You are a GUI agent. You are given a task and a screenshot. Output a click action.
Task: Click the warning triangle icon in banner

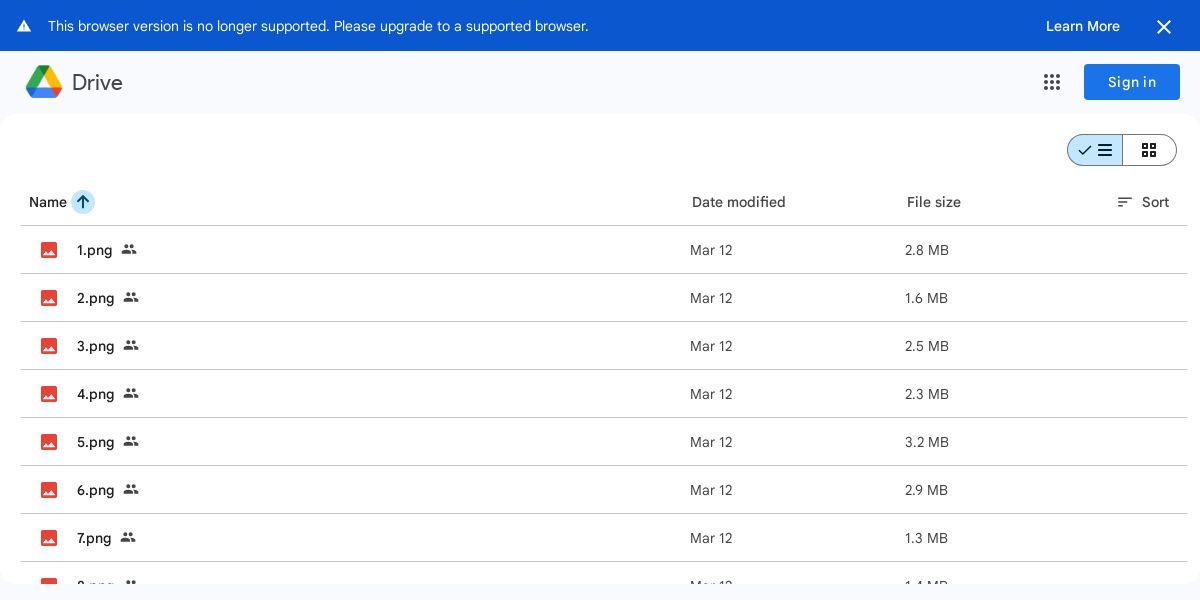pos(24,26)
